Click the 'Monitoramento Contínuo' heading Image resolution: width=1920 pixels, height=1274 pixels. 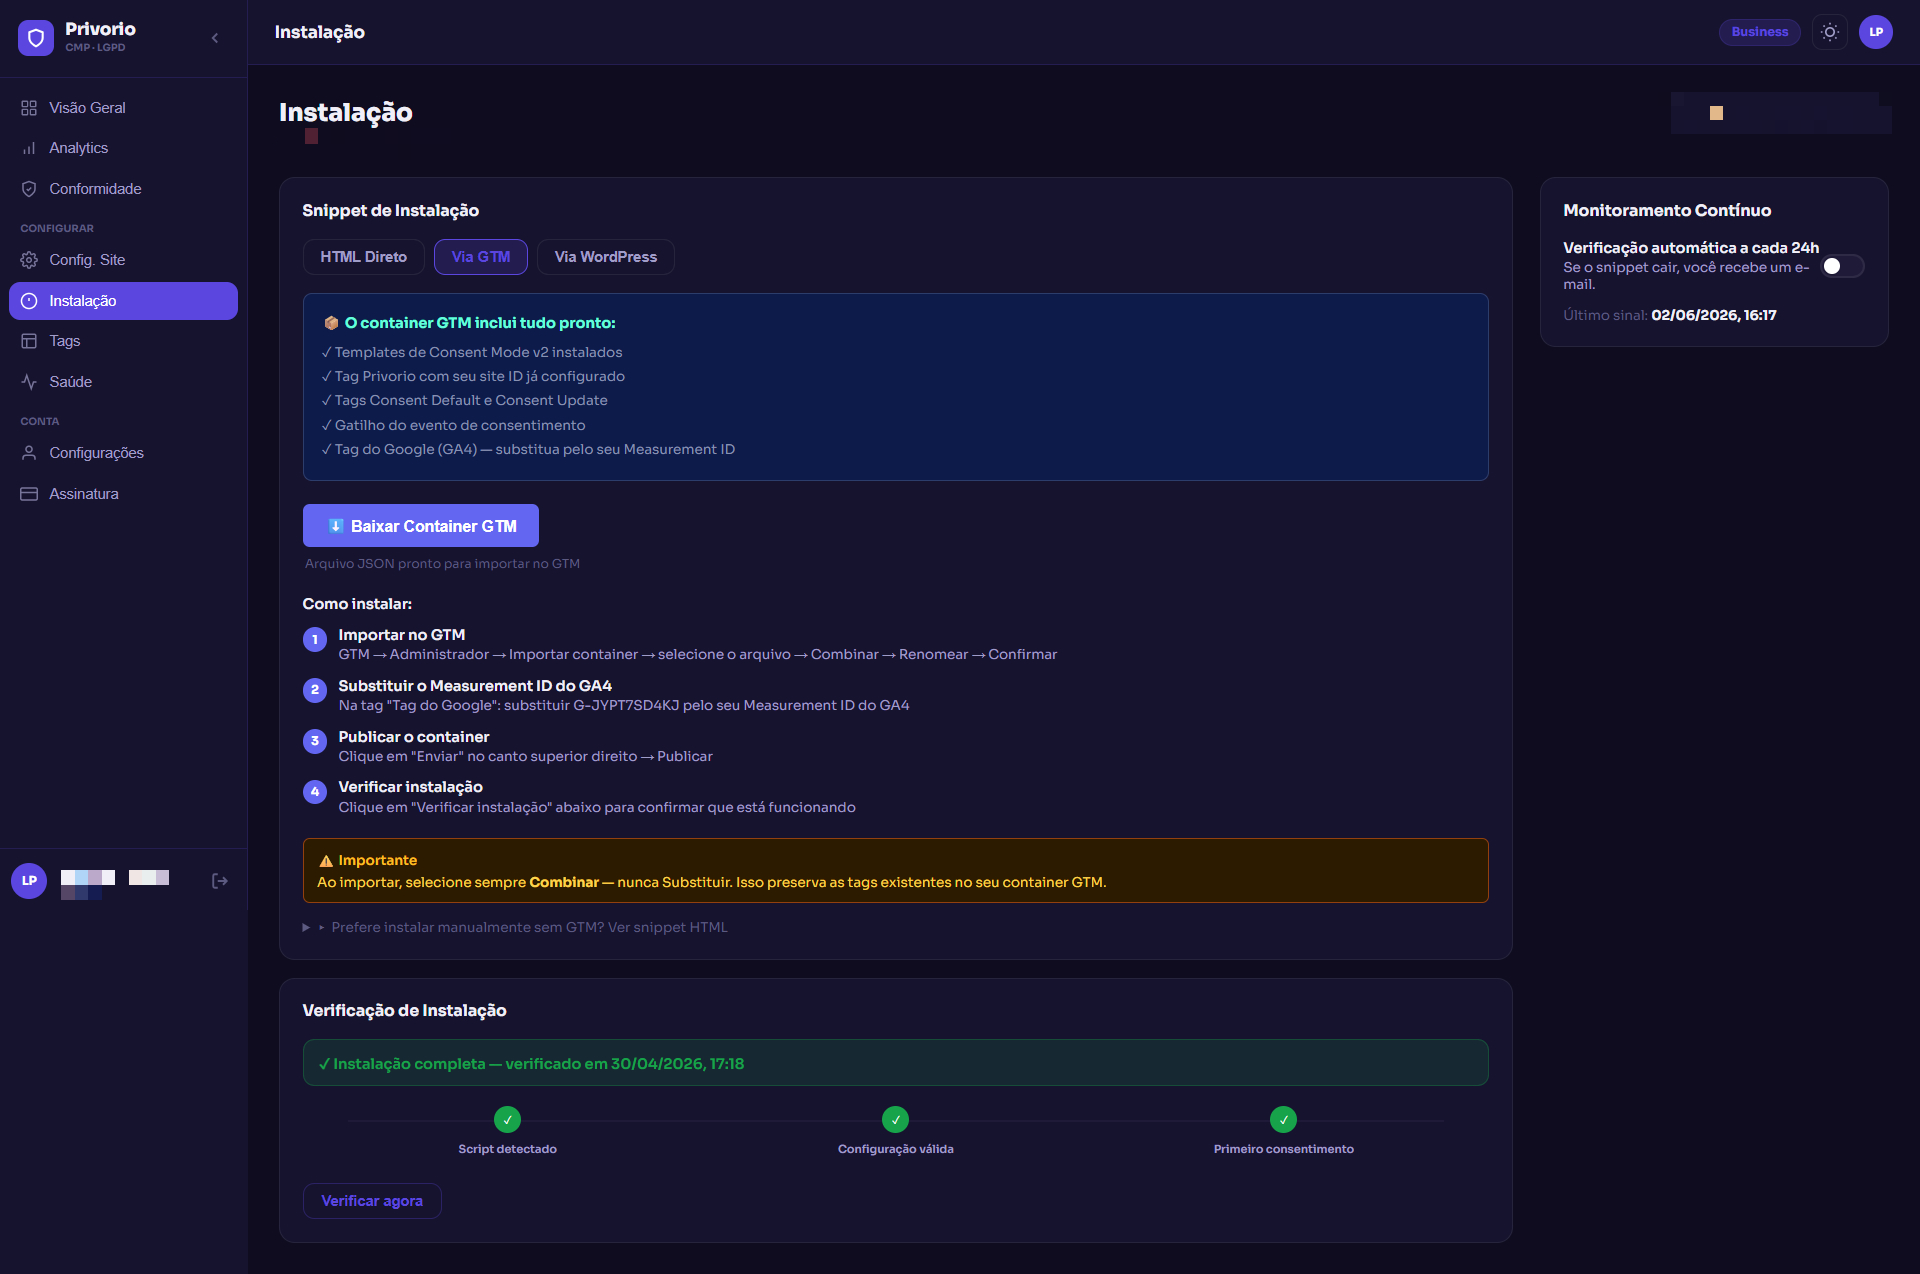1667,210
